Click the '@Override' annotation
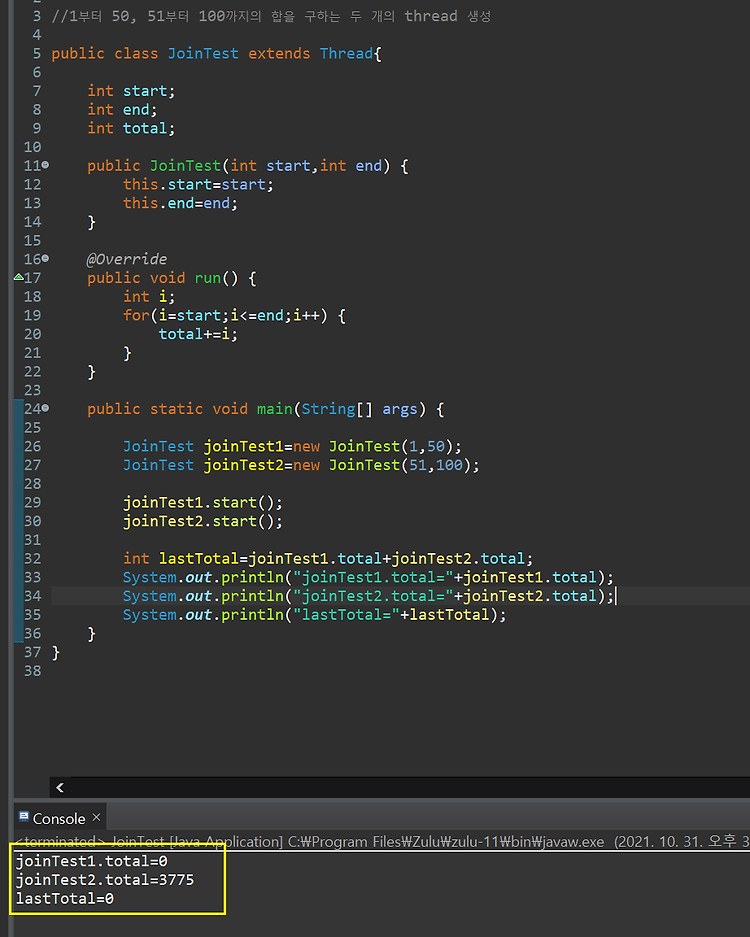Image resolution: width=750 pixels, height=937 pixels. tap(127, 259)
